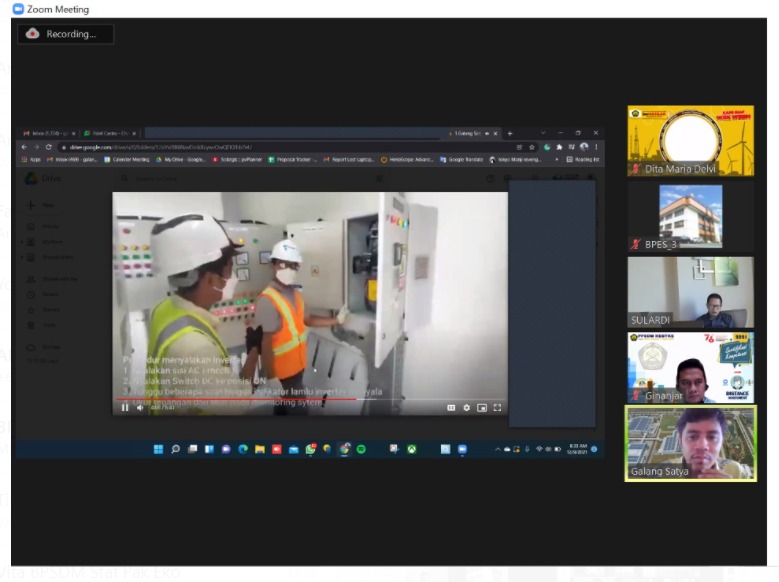Open the Chat icon in shared taskbar

tap(226, 449)
